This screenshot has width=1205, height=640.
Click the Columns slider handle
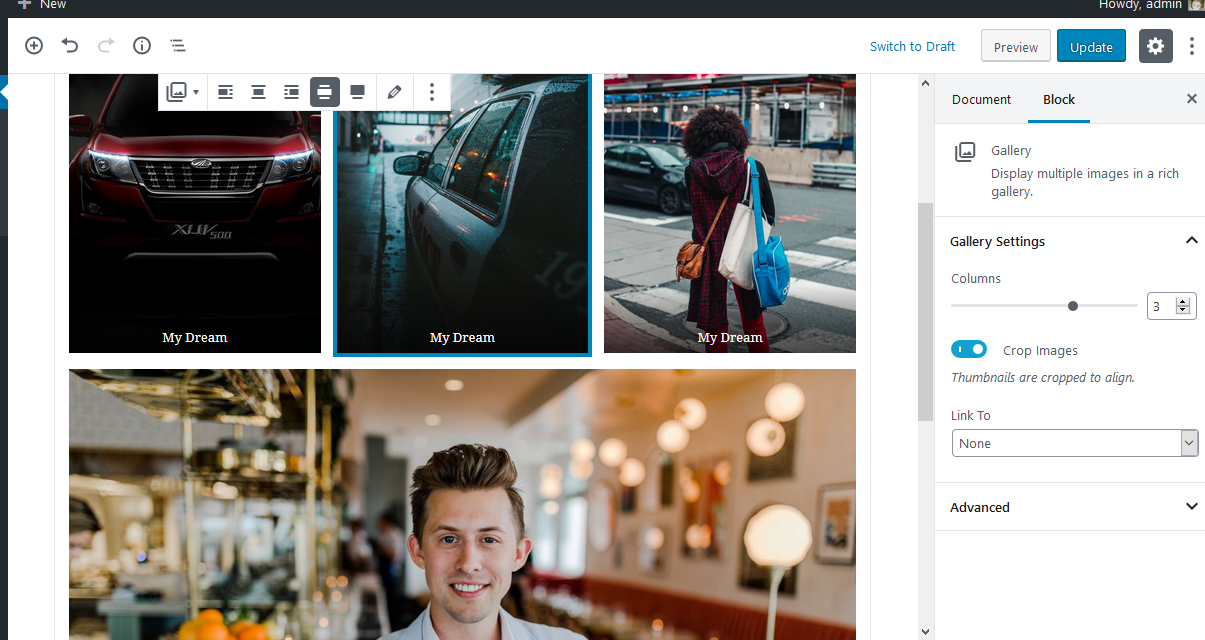coord(1073,306)
